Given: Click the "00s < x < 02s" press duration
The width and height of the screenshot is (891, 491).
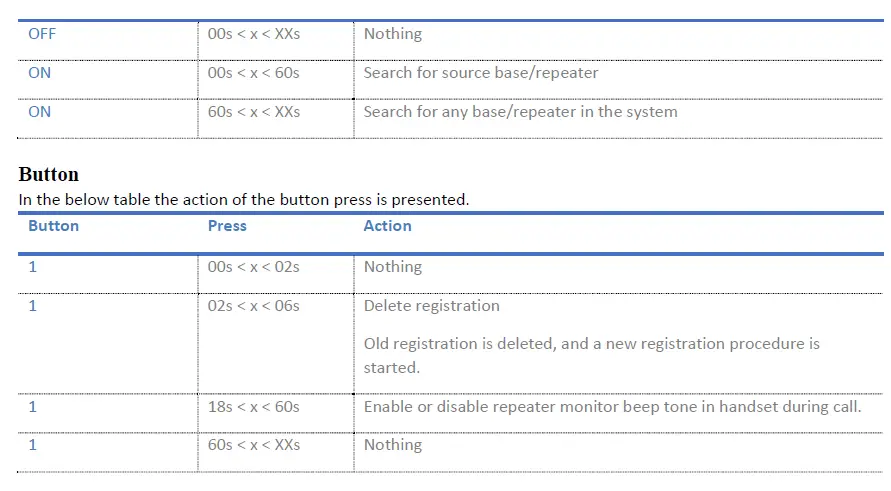Looking at the screenshot, I should pyautogui.click(x=254, y=267).
